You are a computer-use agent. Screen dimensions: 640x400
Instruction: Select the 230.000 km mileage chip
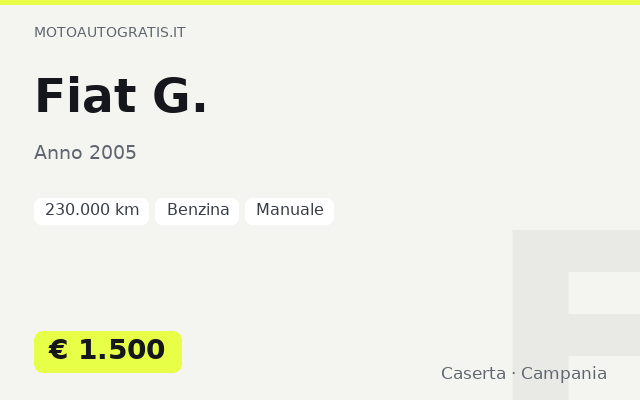tap(91, 211)
